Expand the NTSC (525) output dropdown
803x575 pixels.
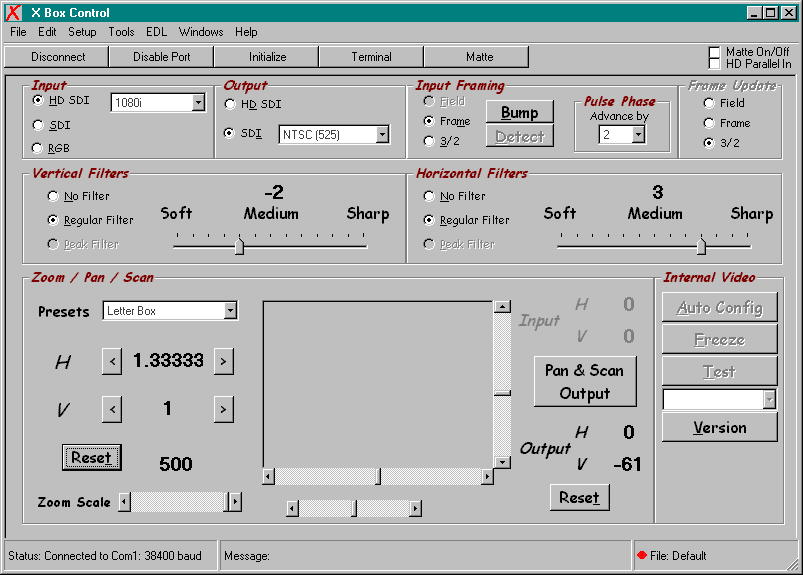pos(382,134)
